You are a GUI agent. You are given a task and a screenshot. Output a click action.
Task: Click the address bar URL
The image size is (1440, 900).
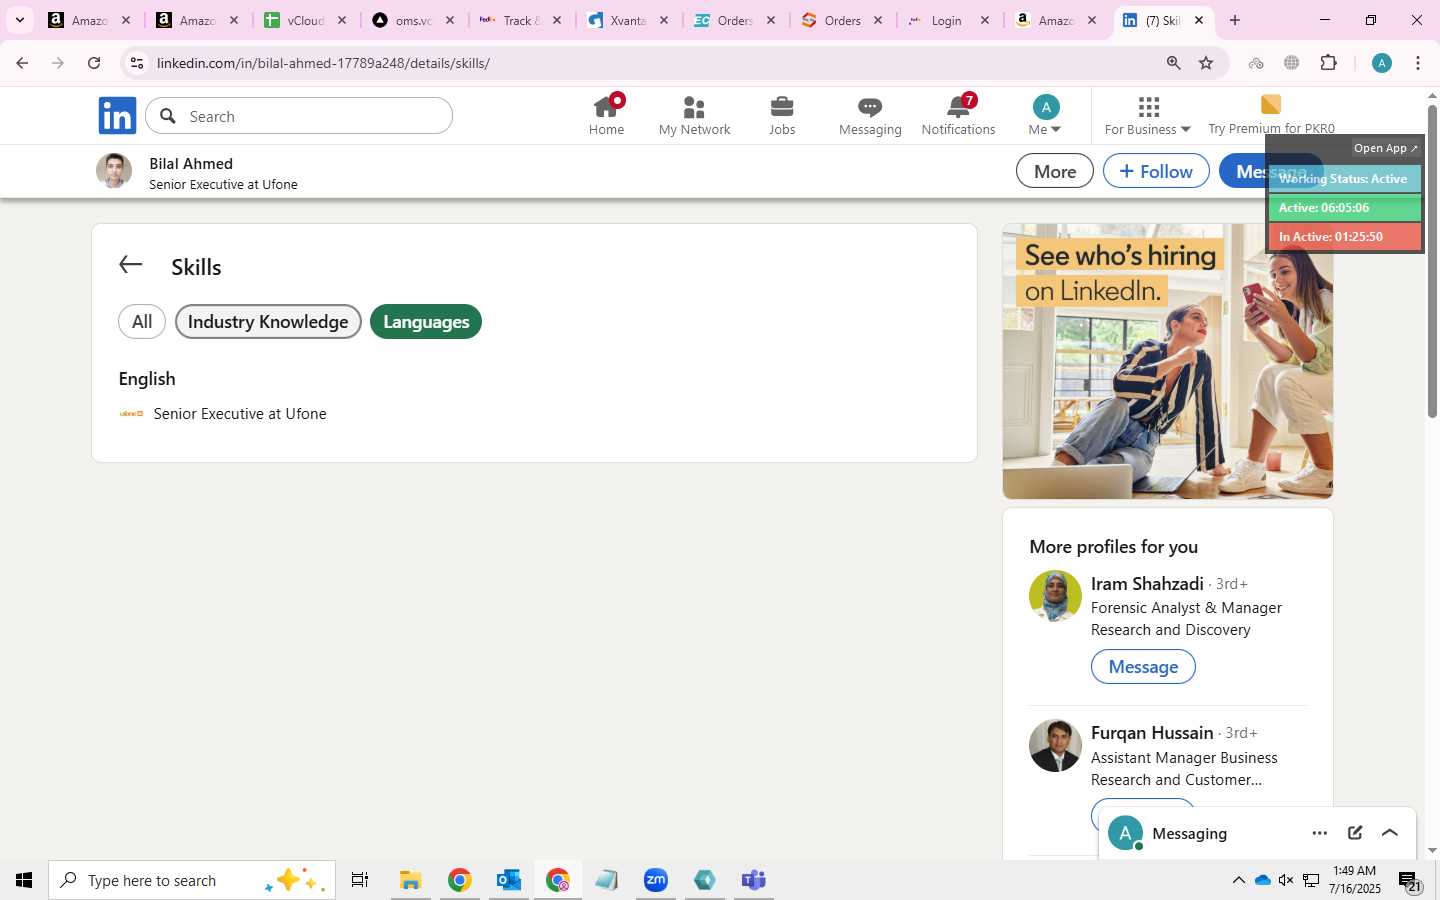tap(323, 63)
